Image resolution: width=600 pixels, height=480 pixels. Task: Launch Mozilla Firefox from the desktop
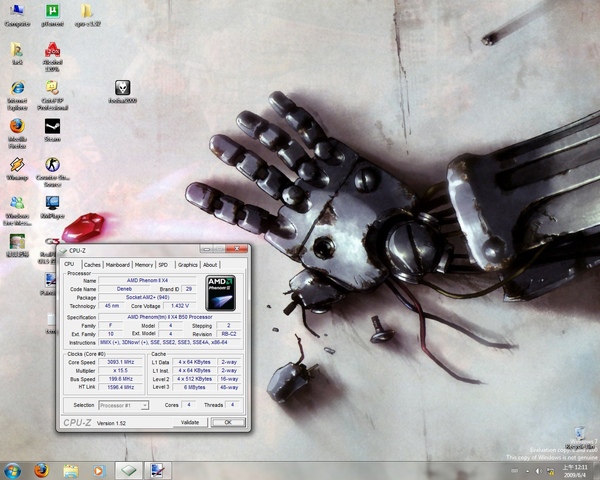[17, 133]
